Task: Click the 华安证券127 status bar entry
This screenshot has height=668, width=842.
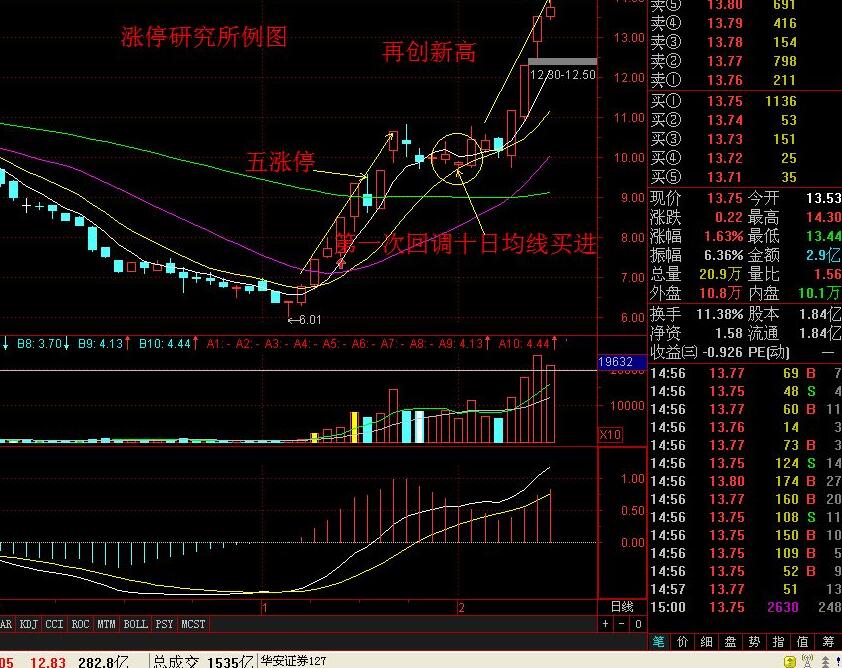Action: pos(294,661)
